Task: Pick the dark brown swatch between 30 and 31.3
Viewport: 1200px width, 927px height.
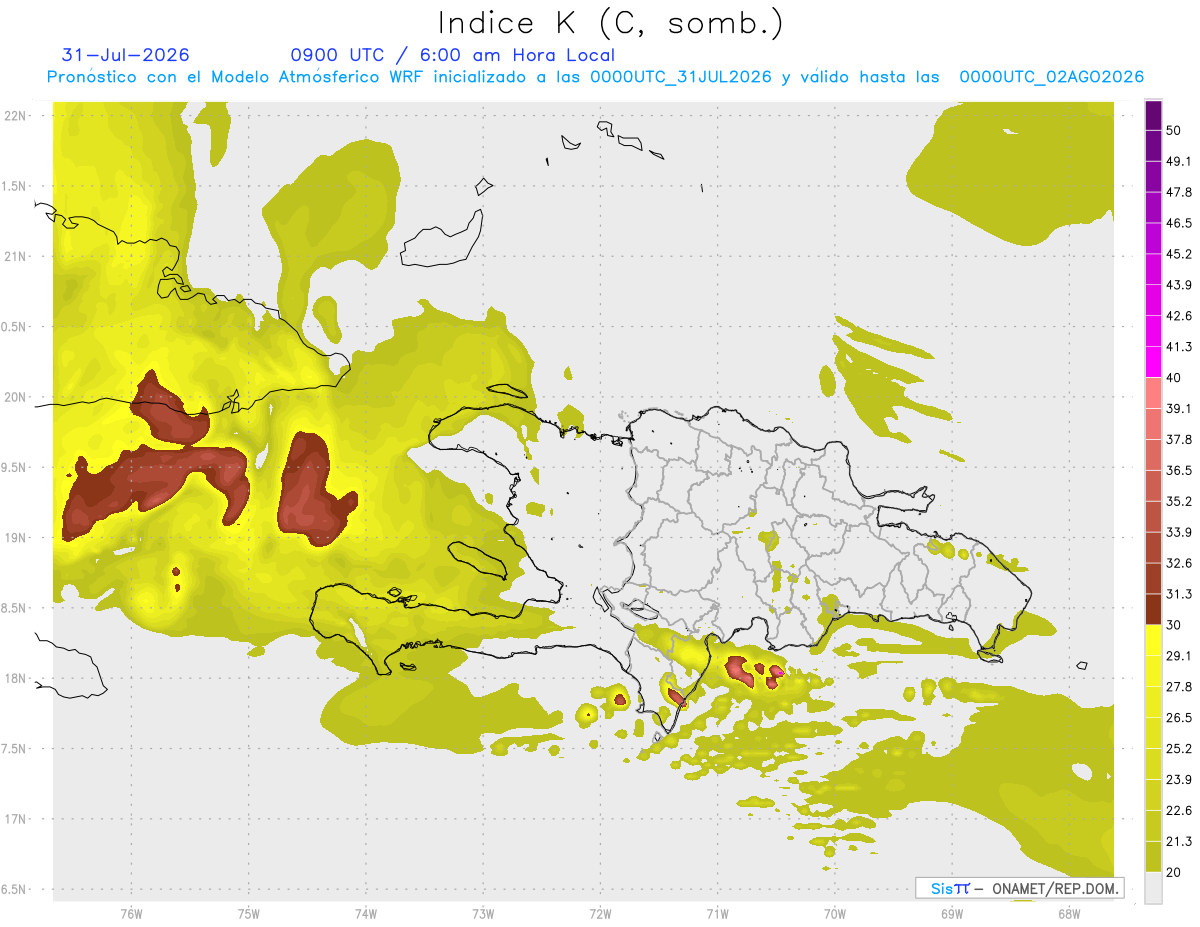Action: pos(1154,610)
